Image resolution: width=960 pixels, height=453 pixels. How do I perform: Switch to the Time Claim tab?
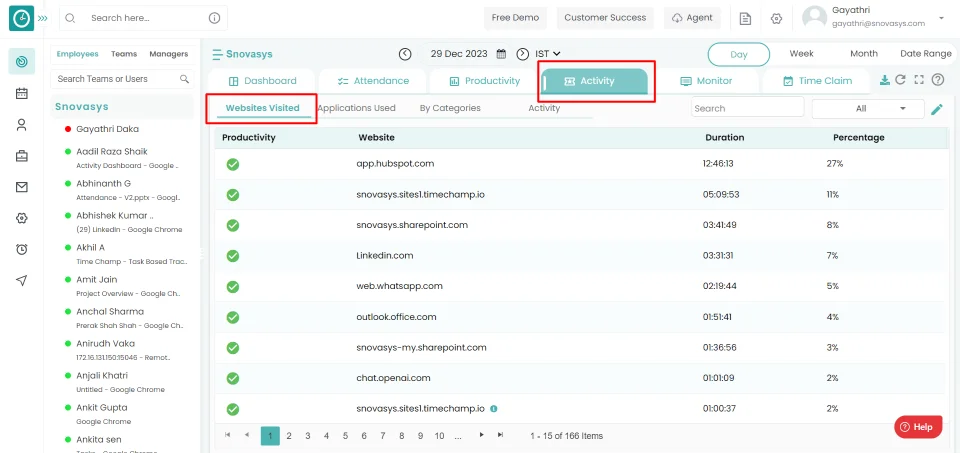pos(817,81)
